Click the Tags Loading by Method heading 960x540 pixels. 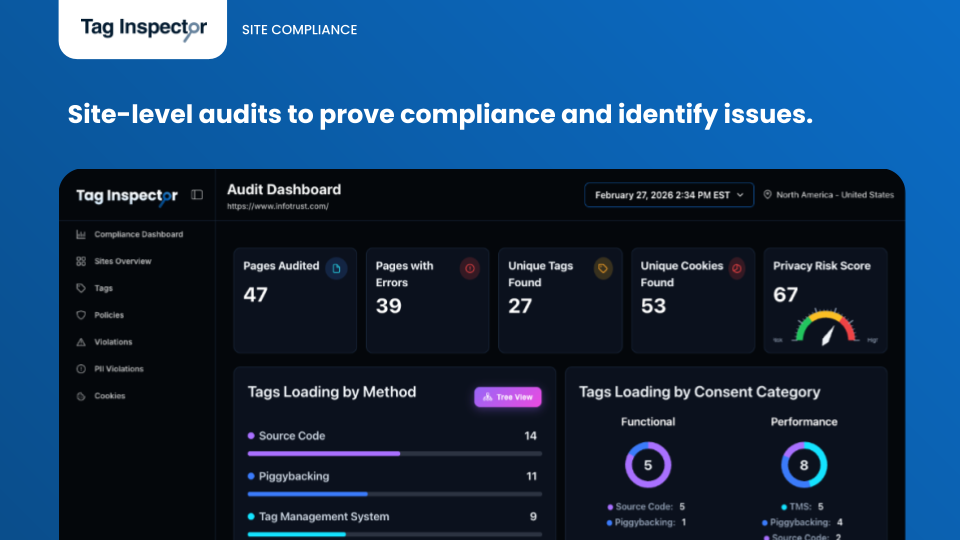click(x=332, y=392)
